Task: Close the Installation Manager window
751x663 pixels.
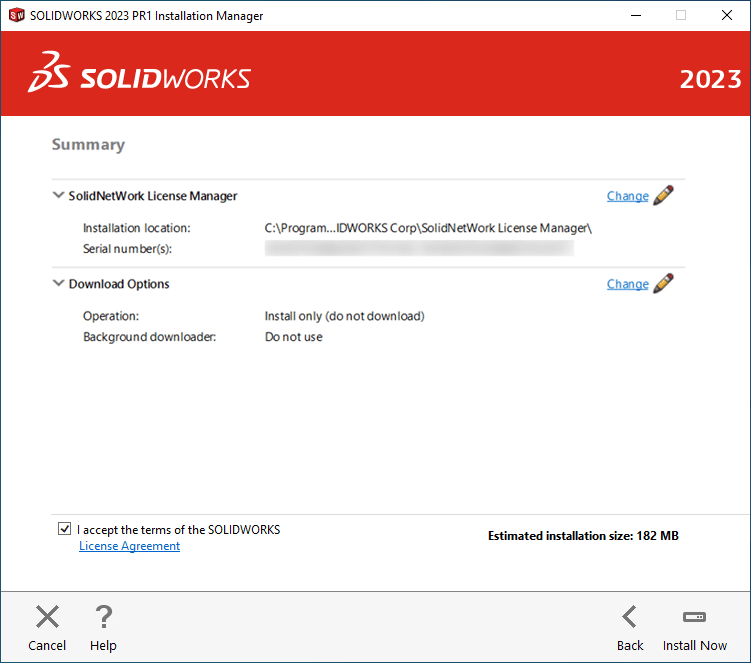Action: 727,15
